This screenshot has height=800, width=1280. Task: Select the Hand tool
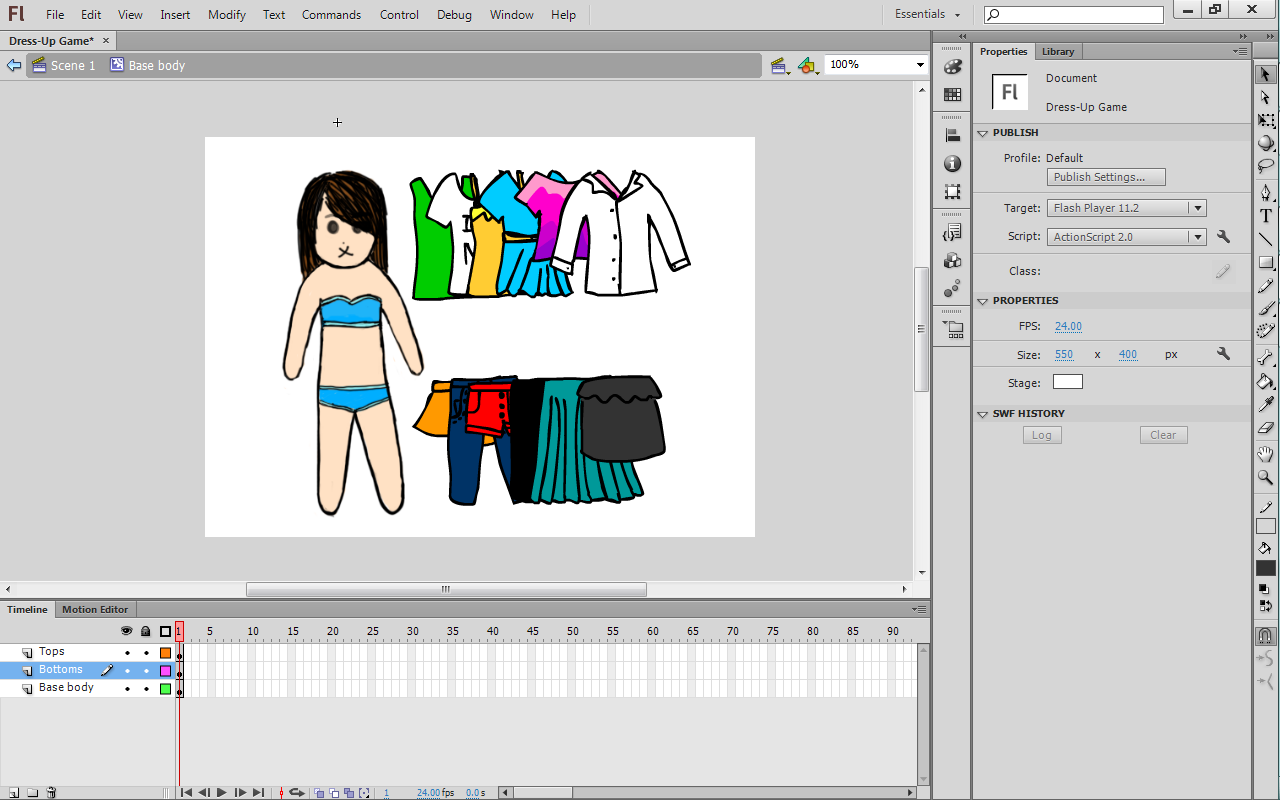(x=1266, y=455)
